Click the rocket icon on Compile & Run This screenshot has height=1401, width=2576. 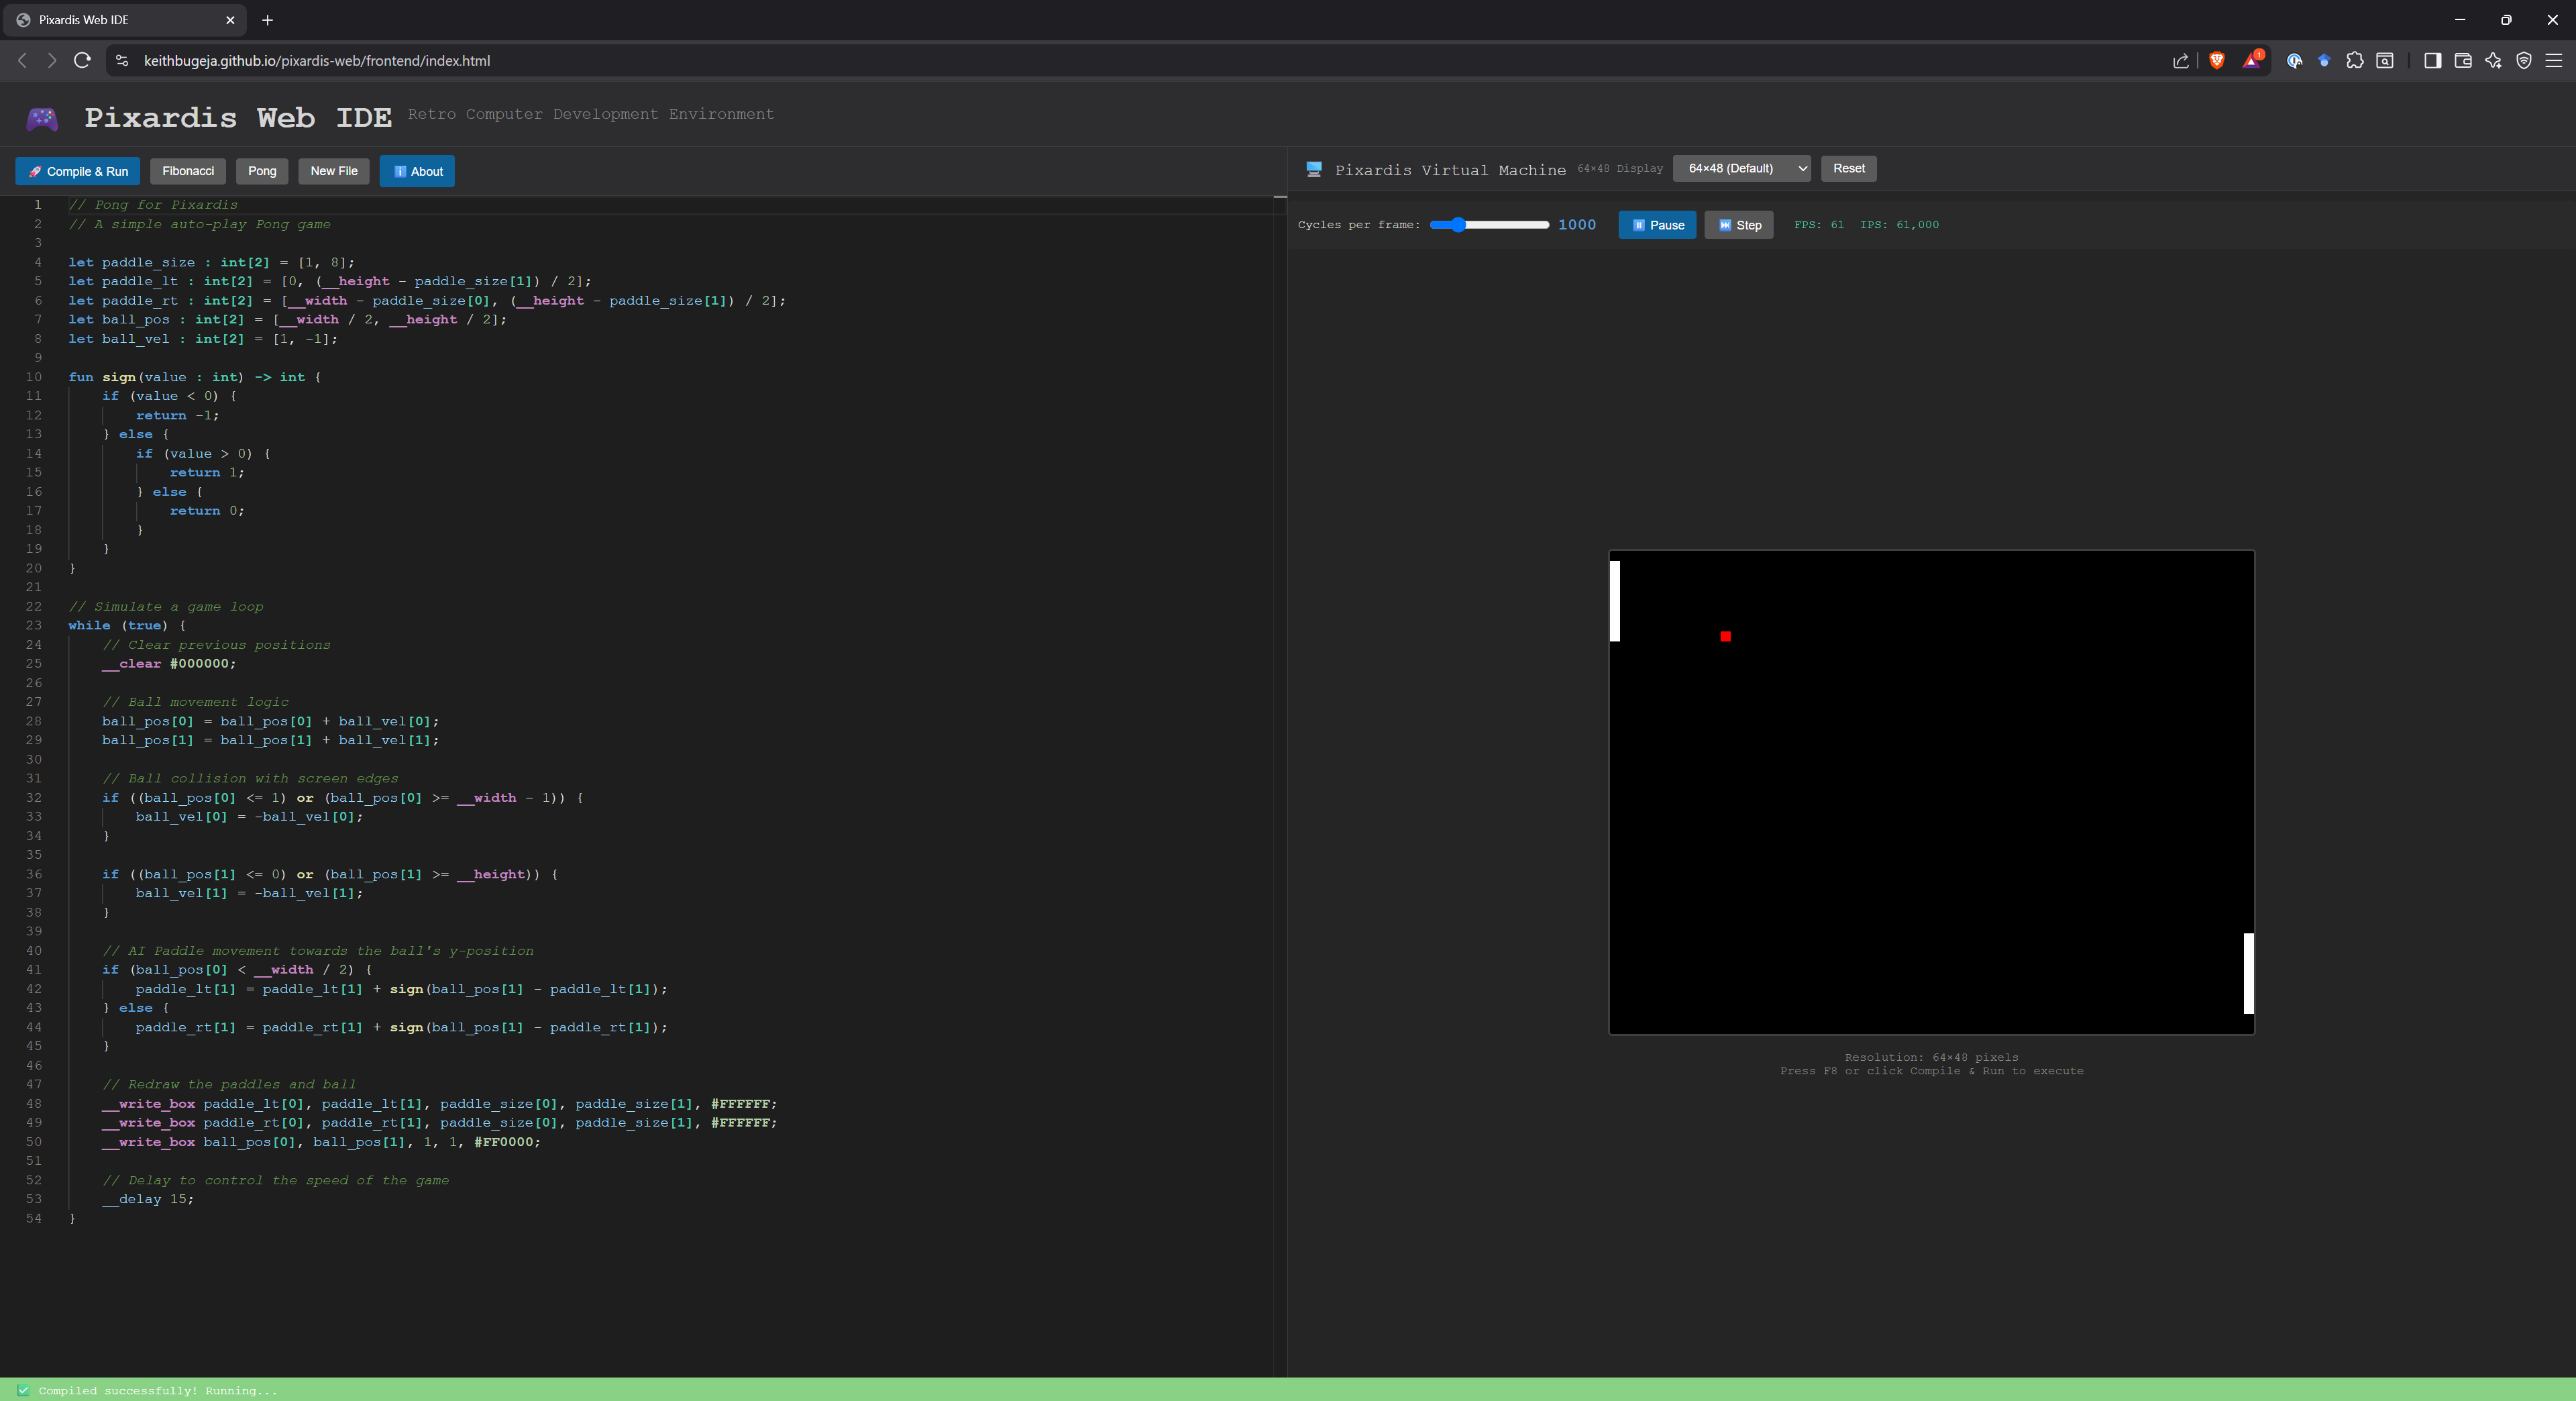pyautogui.click(x=34, y=171)
